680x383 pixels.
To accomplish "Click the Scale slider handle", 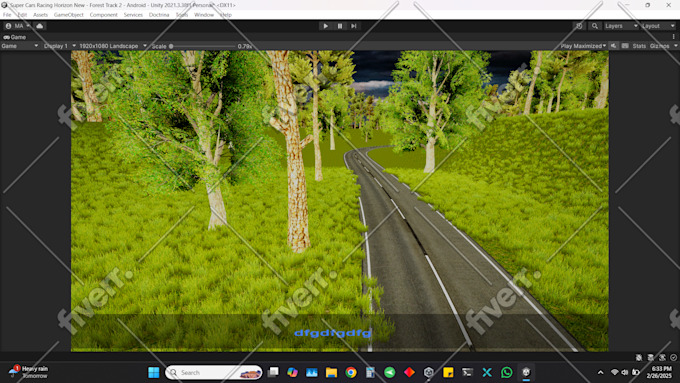I will (171, 46).
